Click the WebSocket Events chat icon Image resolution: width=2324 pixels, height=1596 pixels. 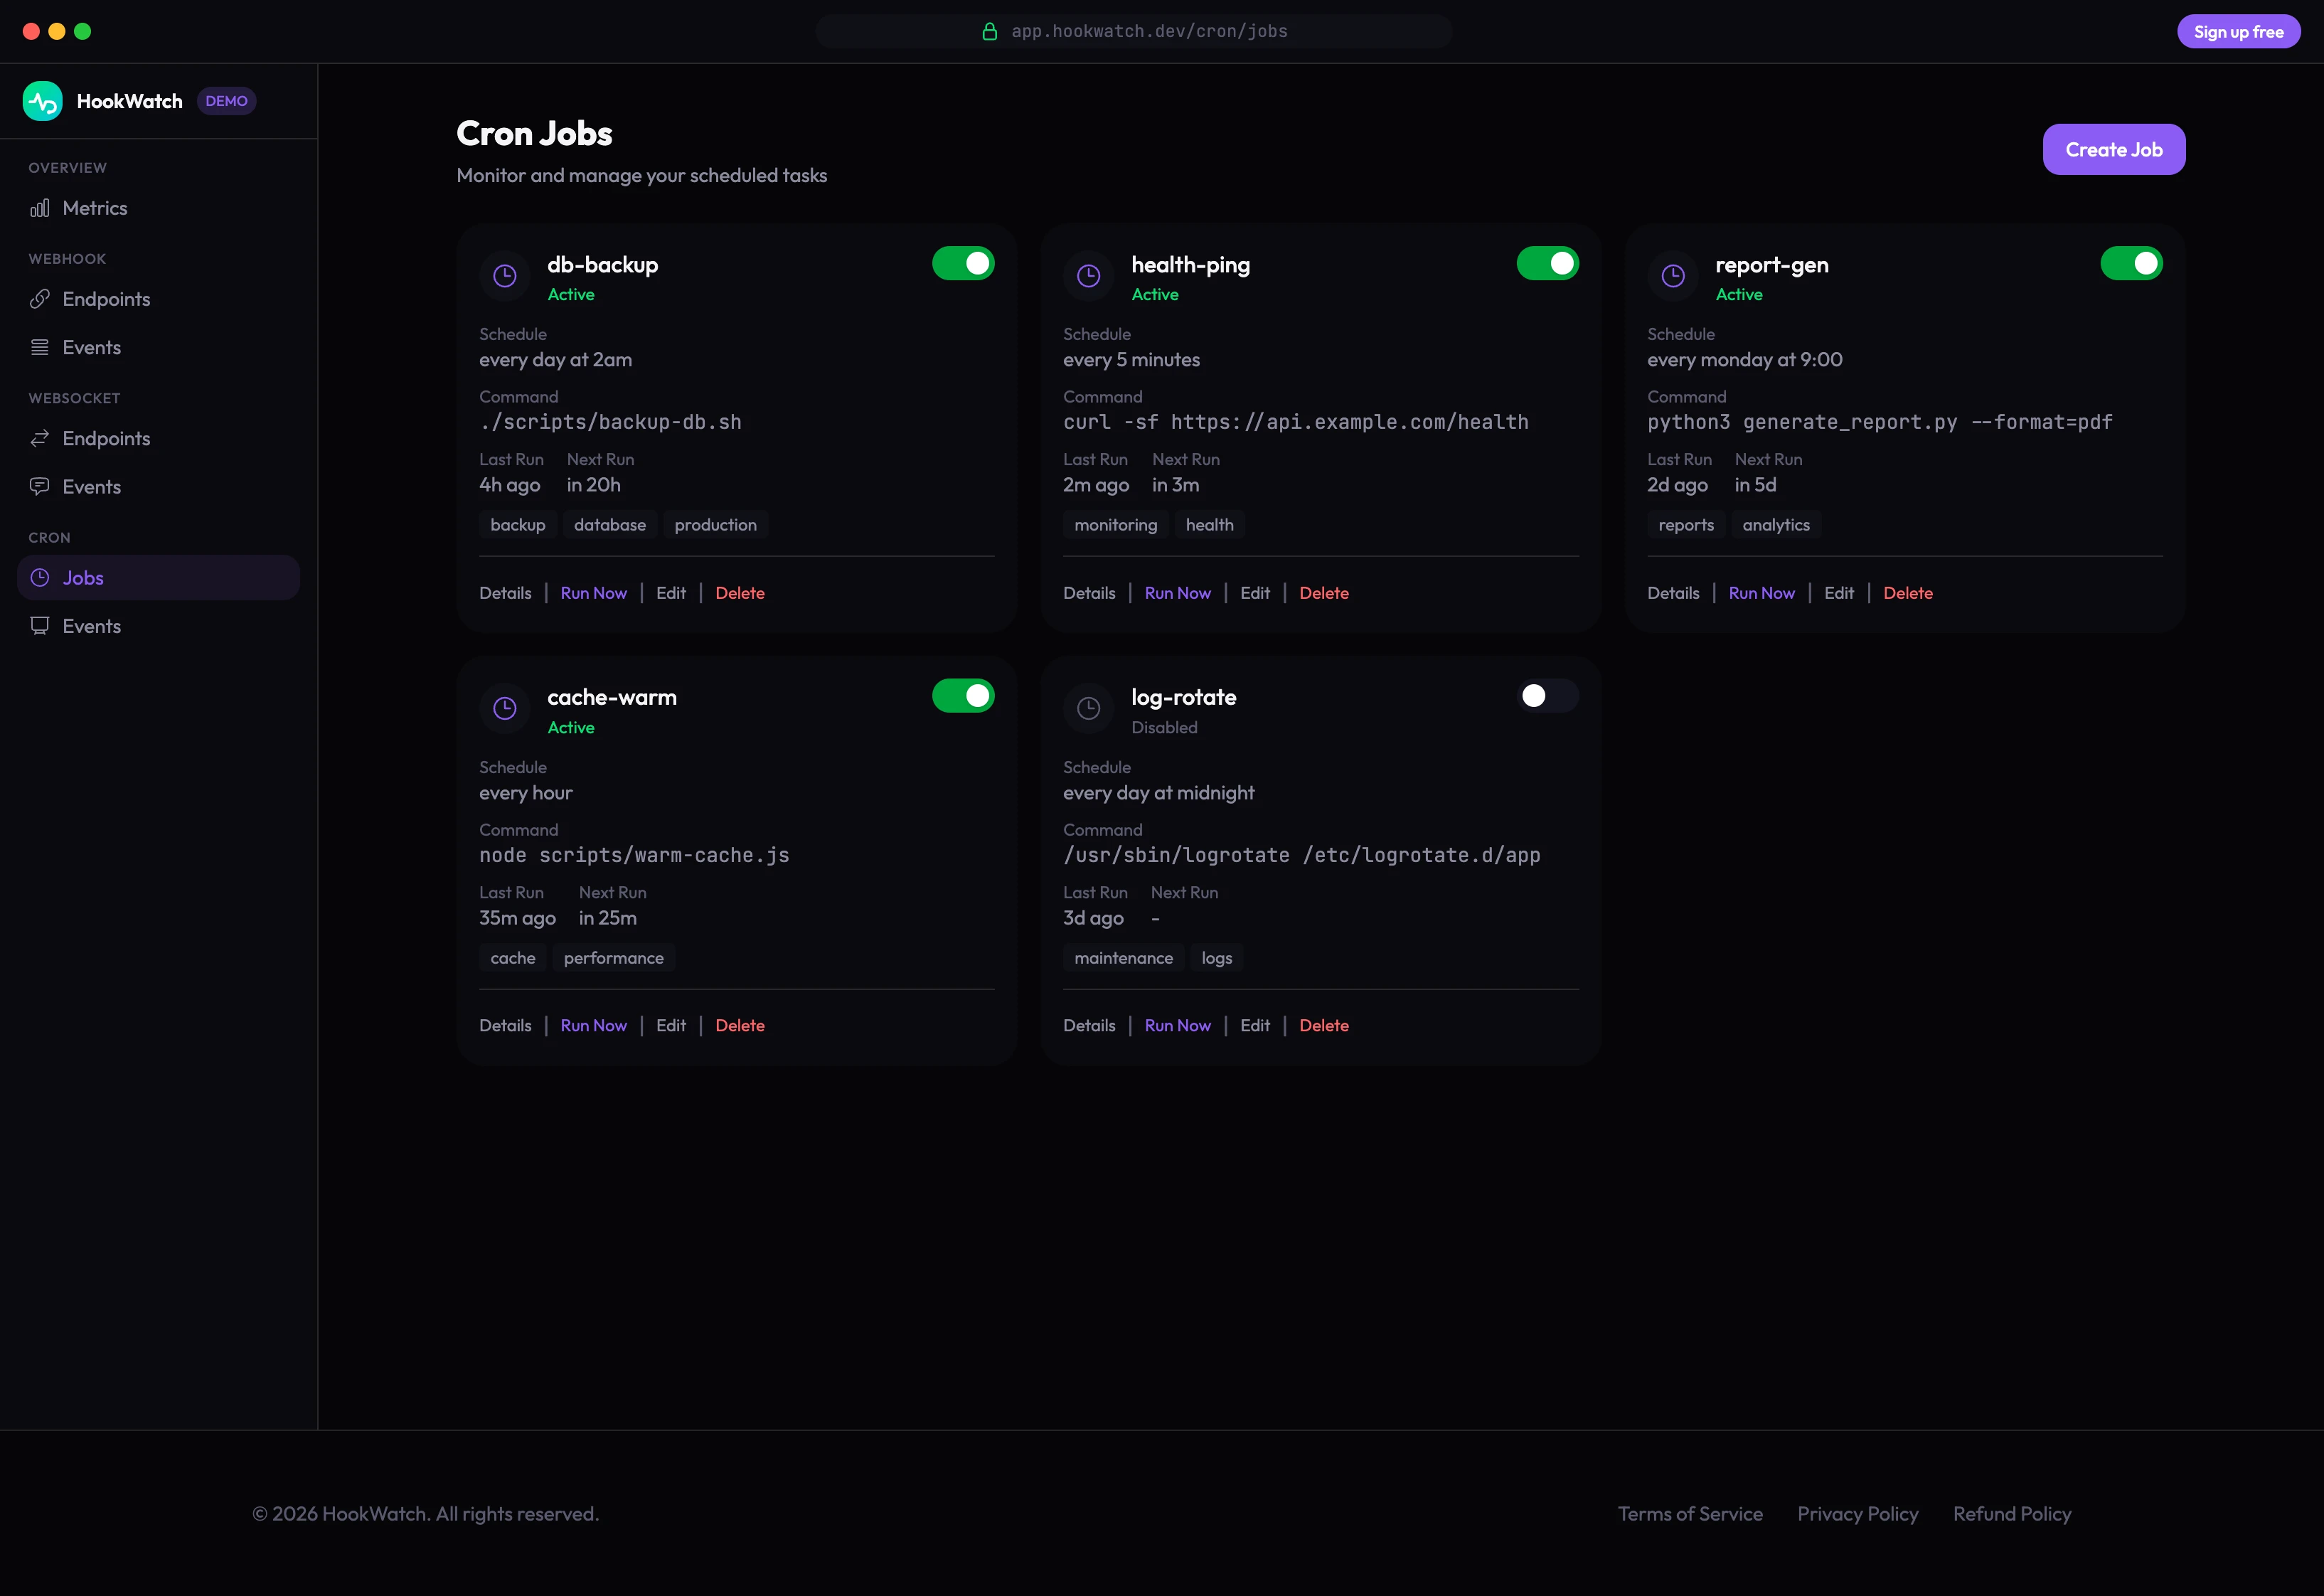(40, 486)
